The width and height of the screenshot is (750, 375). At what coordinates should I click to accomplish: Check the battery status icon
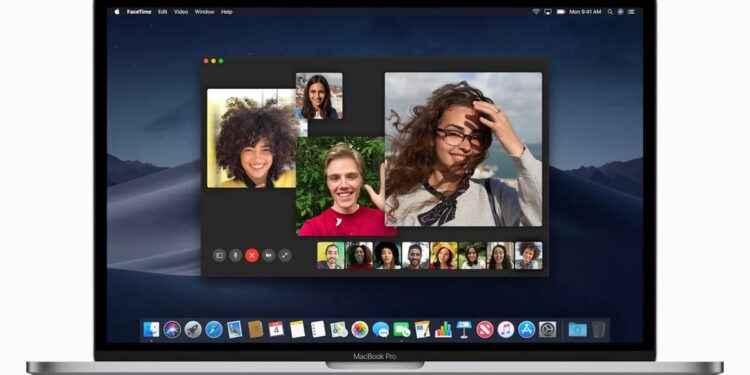[561, 12]
